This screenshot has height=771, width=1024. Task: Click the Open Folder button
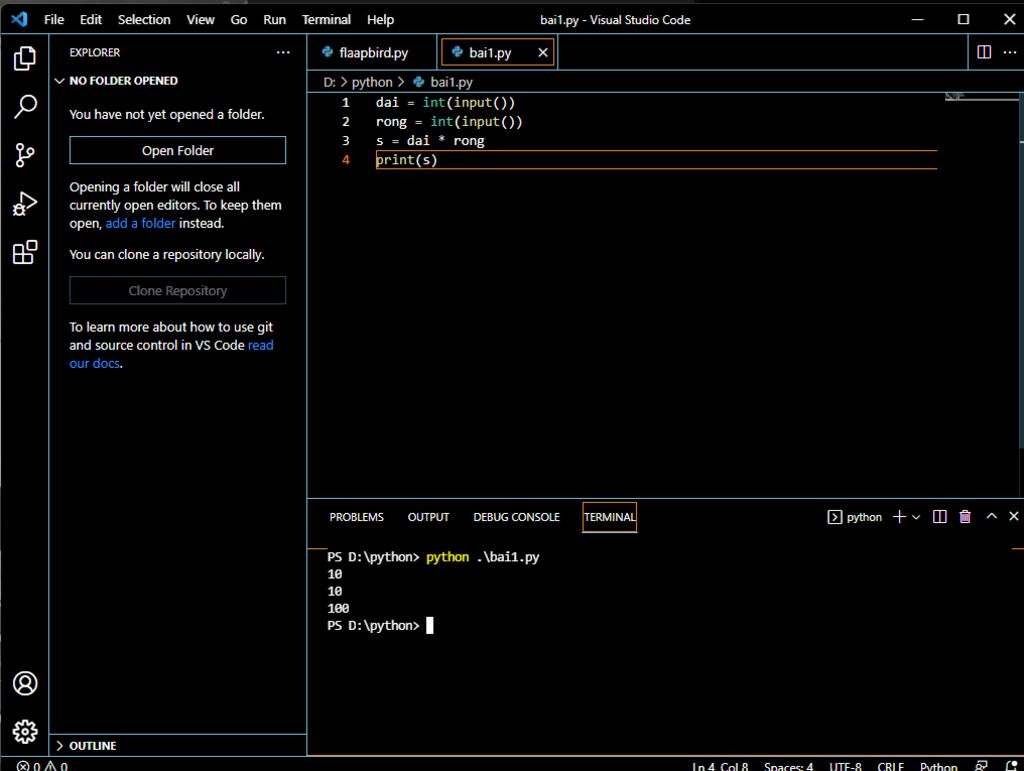point(178,150)
